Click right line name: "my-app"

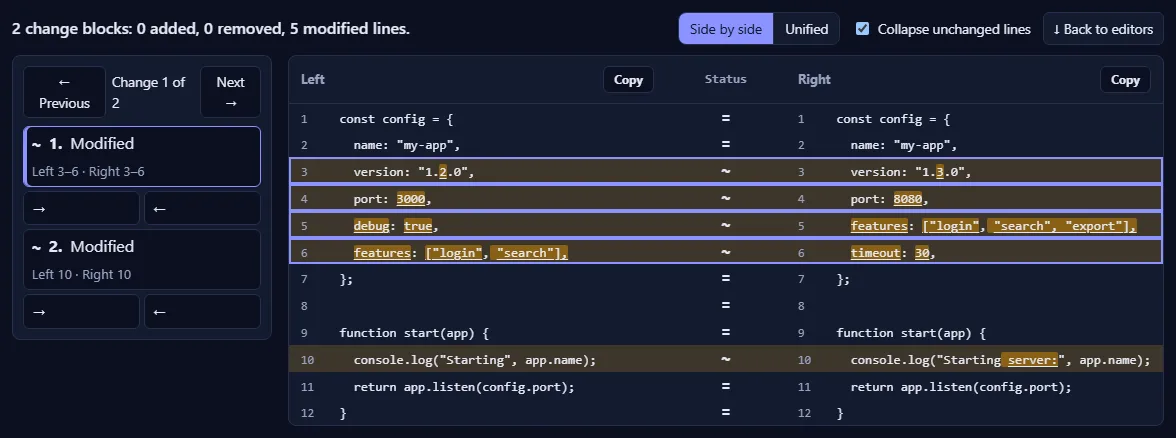(904, 146)
